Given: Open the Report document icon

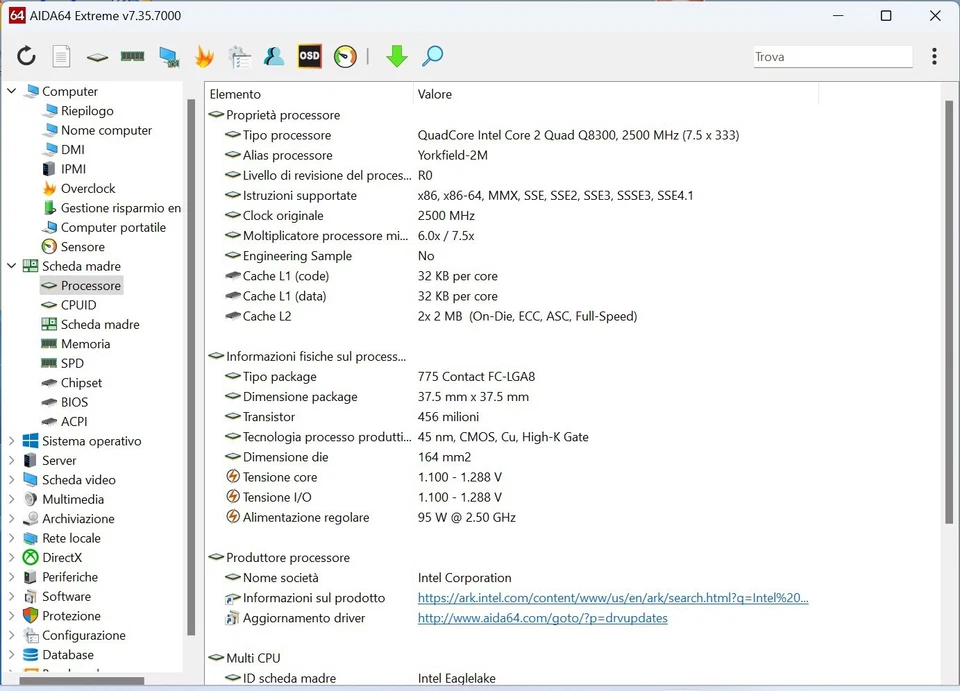Looking at the screenshot, I should (62, 57).
